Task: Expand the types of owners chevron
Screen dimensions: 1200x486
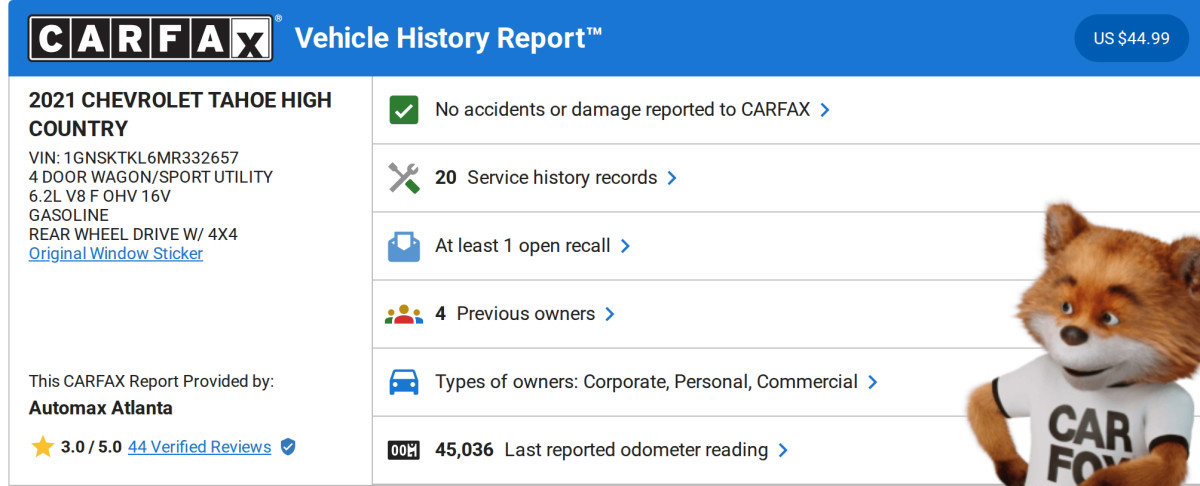Action: [x=873, y=382]
